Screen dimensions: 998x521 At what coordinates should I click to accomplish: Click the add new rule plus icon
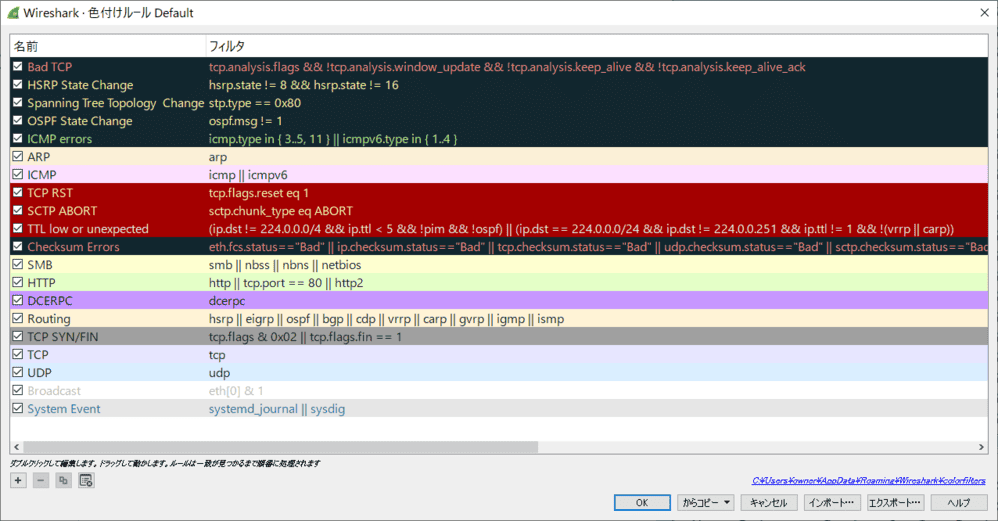click(18, 481)
